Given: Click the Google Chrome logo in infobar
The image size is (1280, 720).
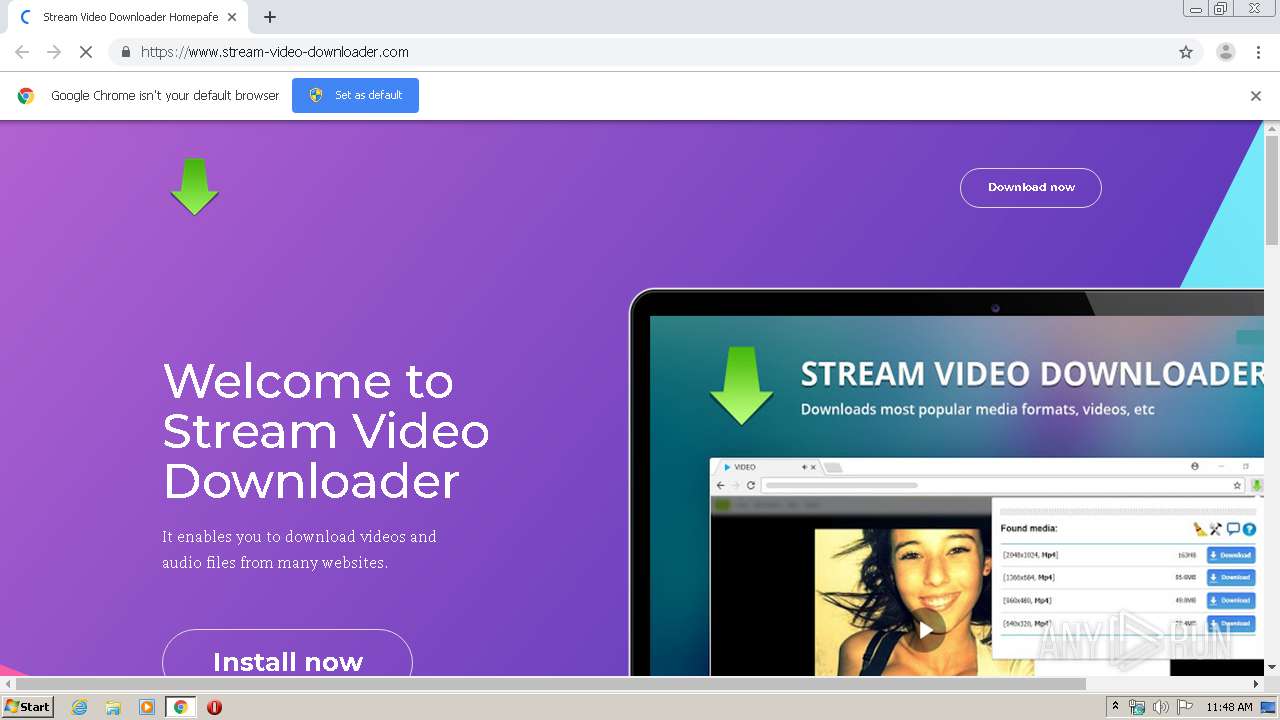Looking at the screenshot, I should tap(26, 96).
